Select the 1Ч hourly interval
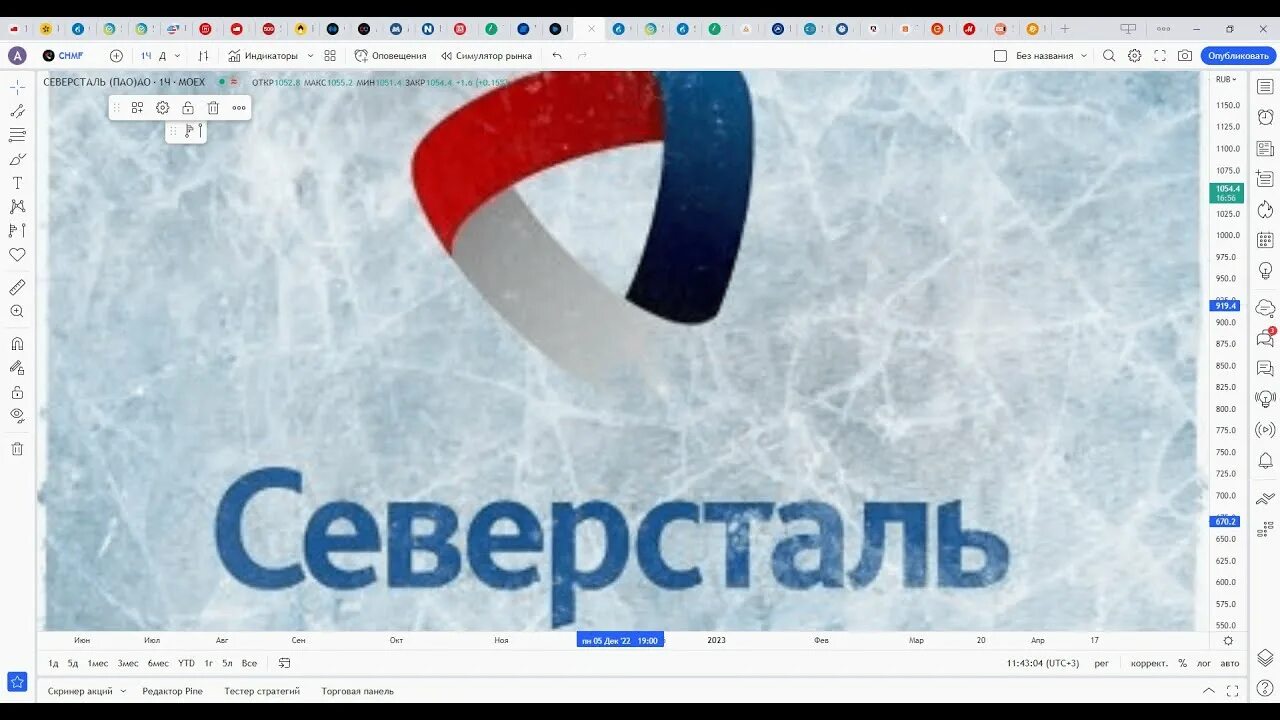The image size is (1280, 720). (x=146, y=56)
